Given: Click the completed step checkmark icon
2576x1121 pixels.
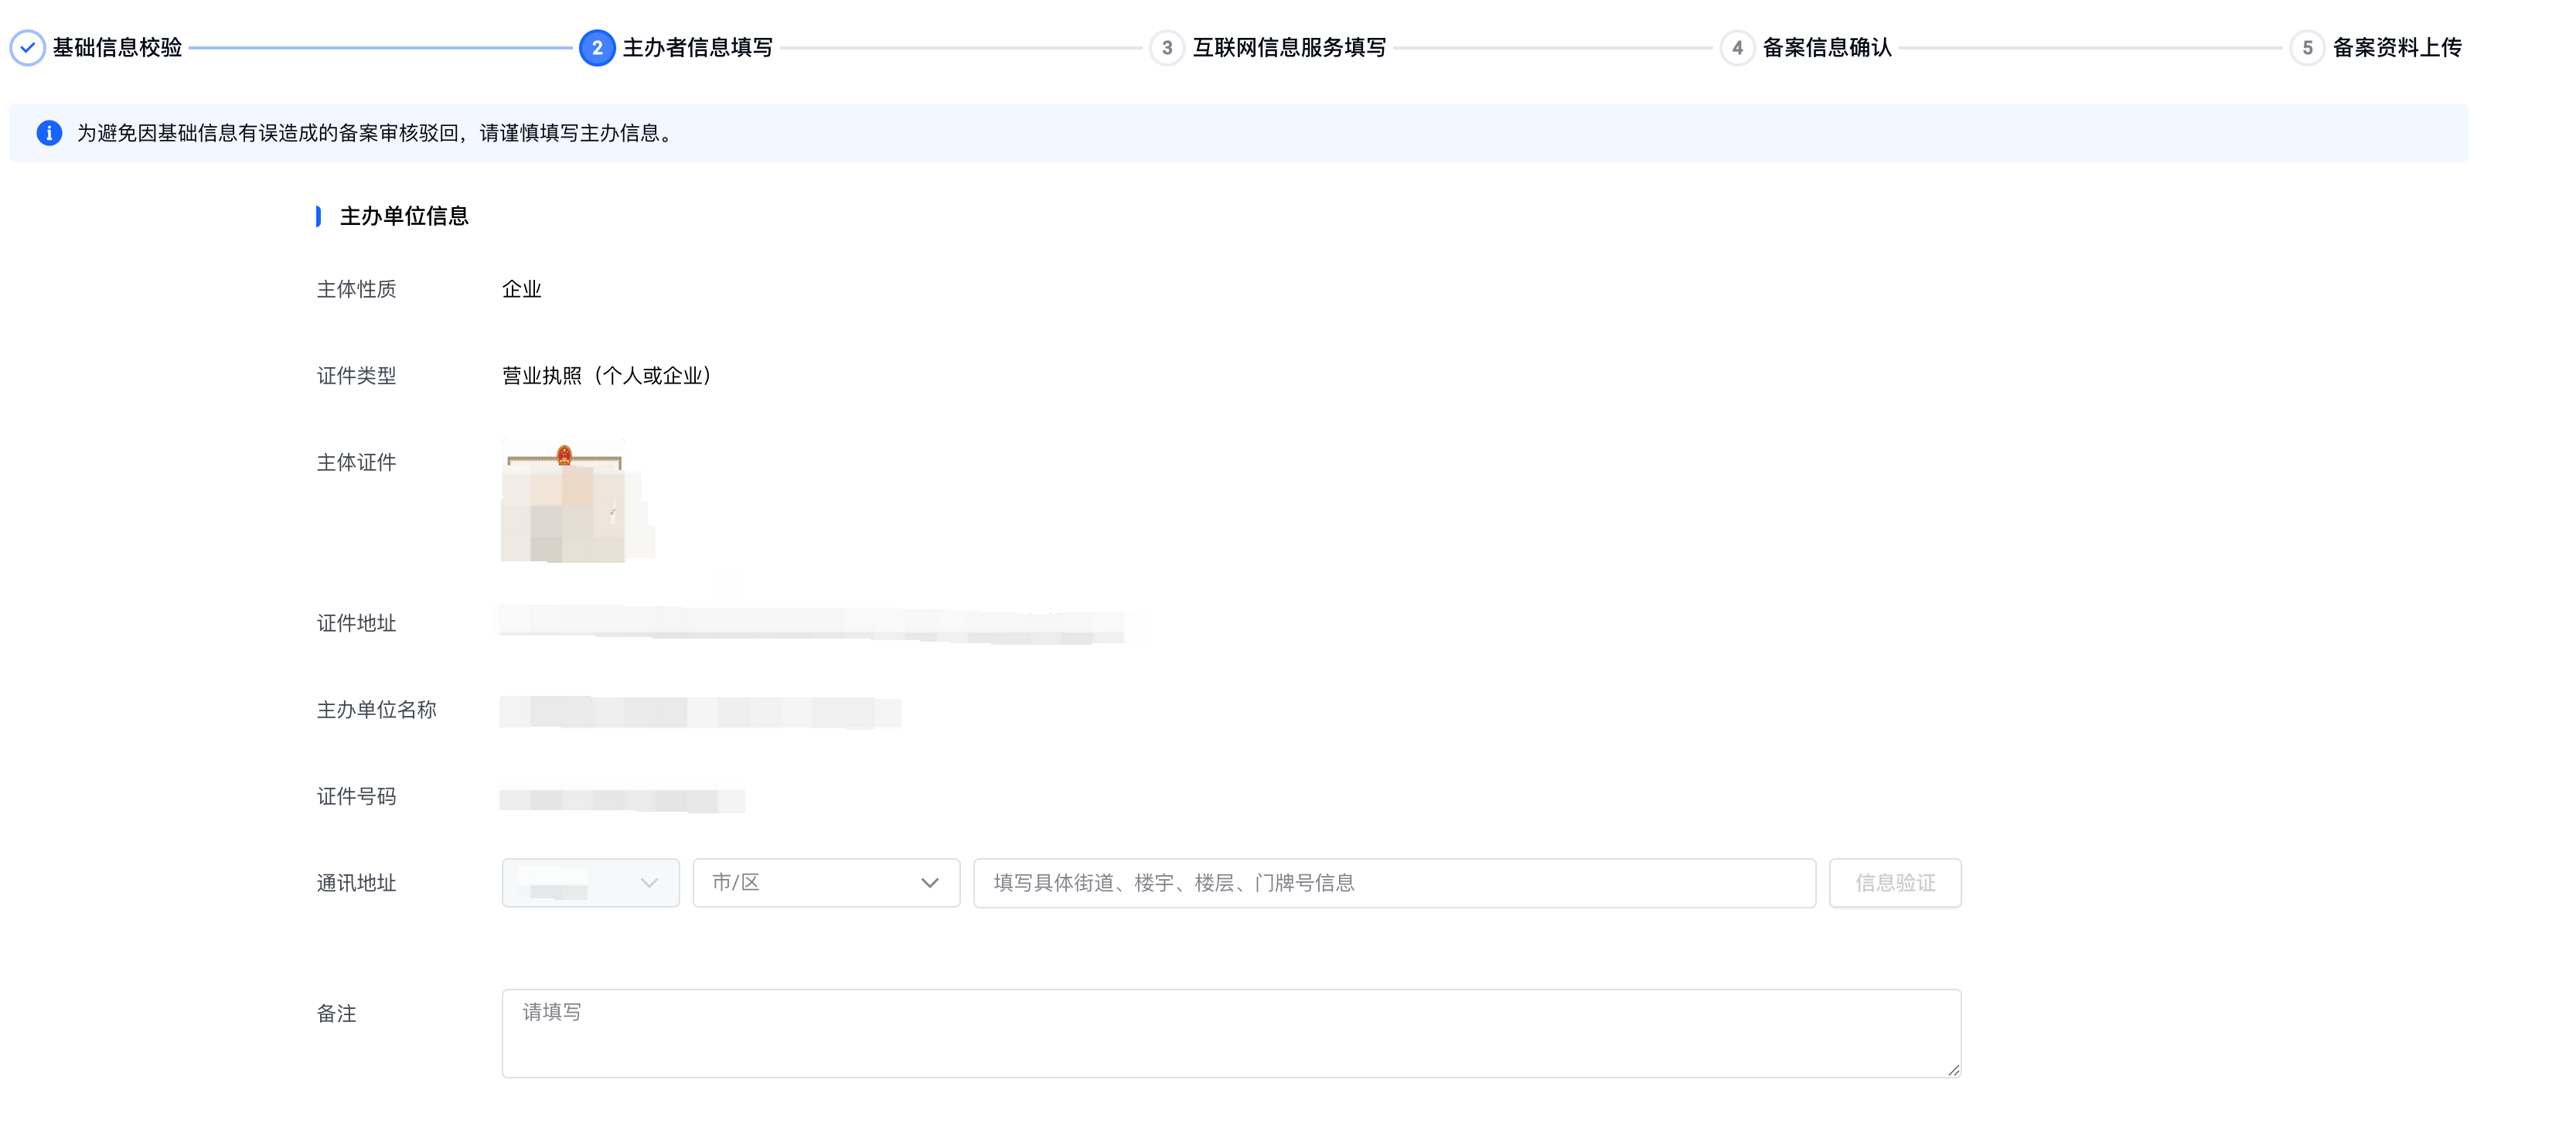Looking at the screenshot, I should (x=27, y=47).
